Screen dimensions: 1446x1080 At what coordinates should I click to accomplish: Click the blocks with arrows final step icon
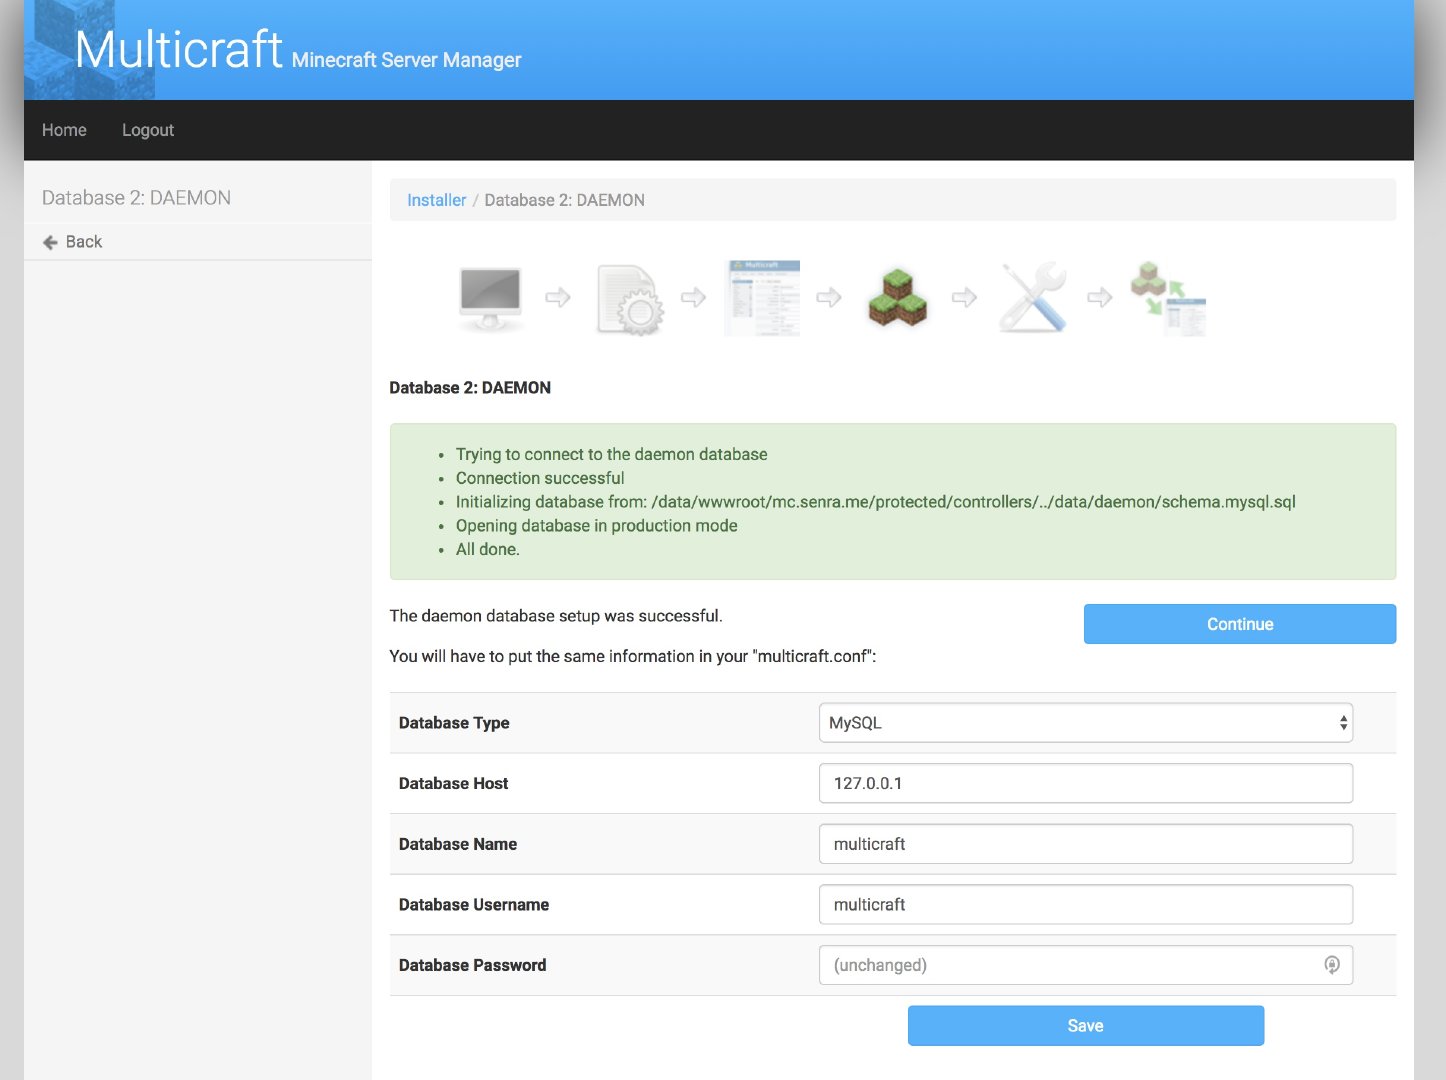tap(1168, 298)
